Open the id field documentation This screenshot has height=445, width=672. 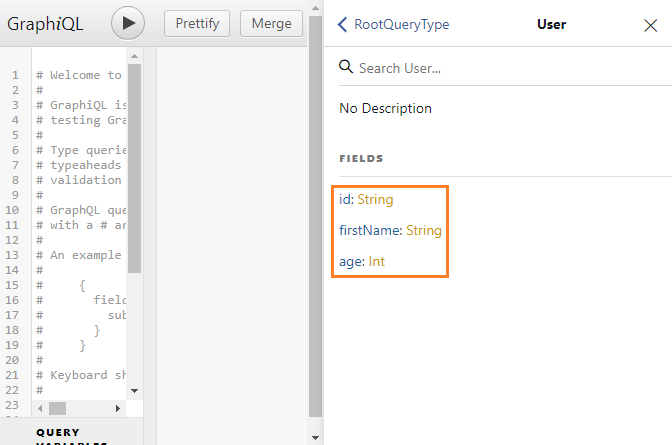pyautogui.click(x=345, y=200)
